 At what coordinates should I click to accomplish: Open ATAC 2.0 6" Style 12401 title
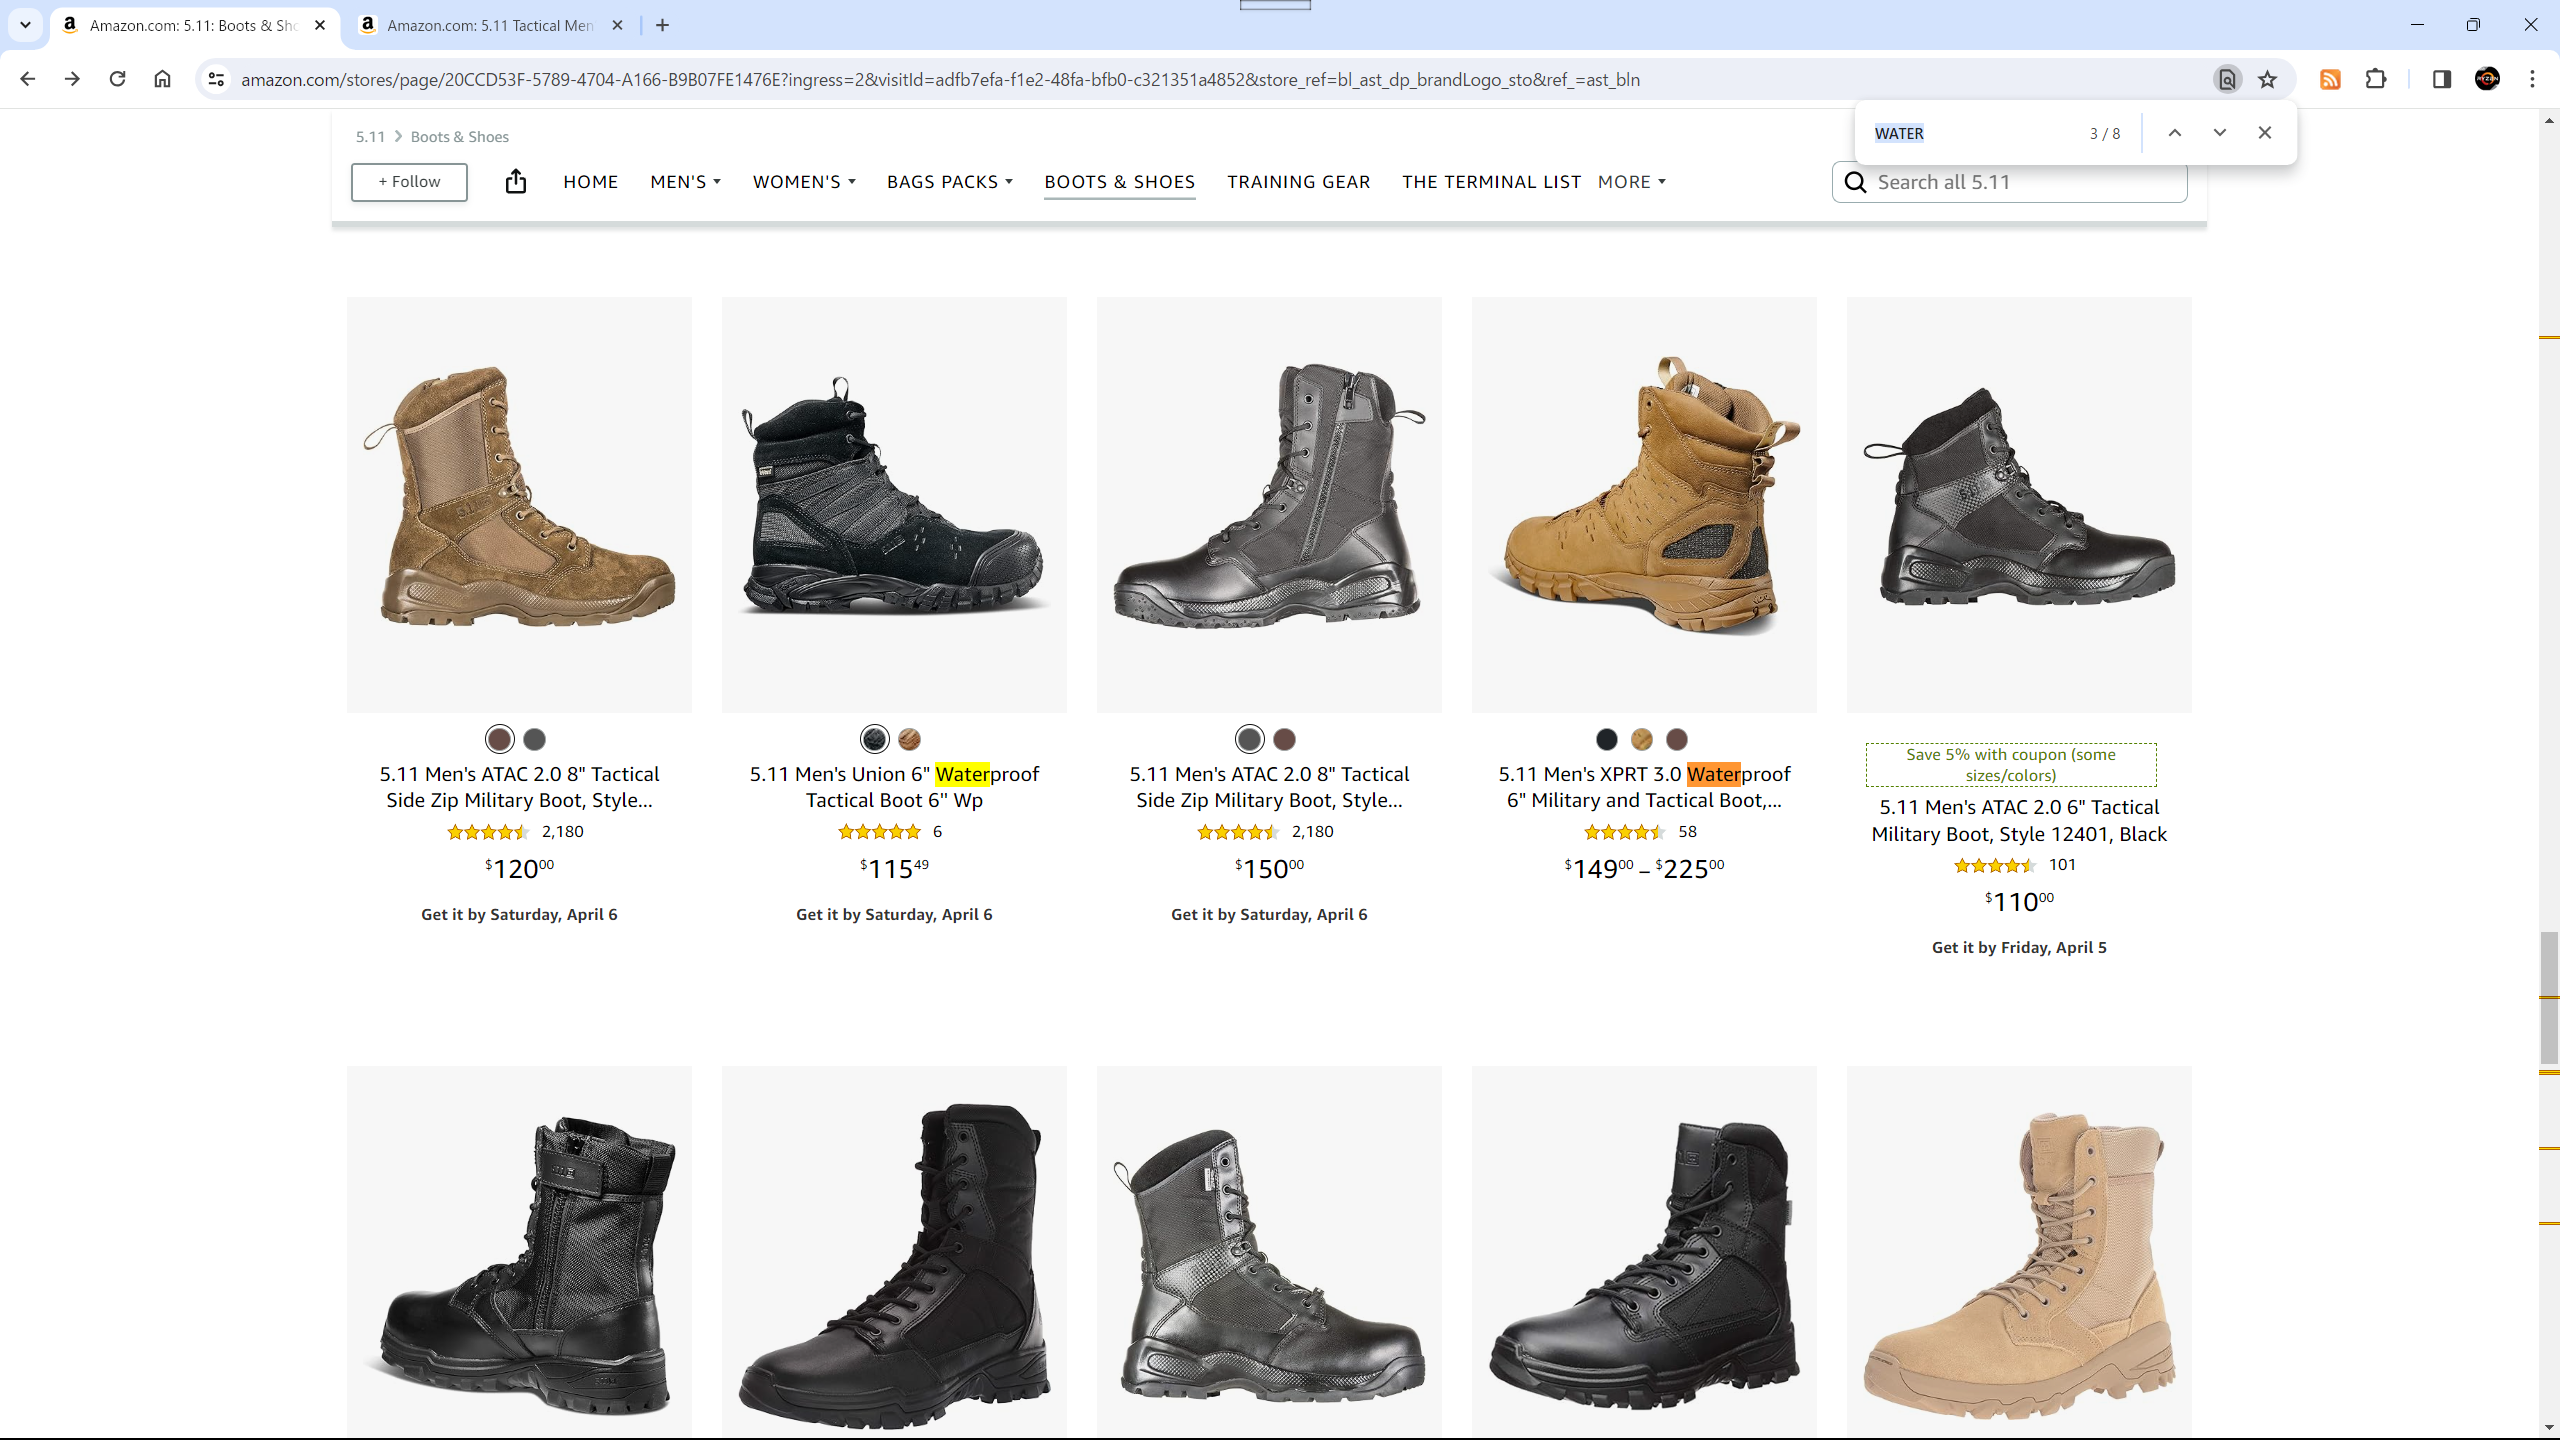pos(2019,820)
